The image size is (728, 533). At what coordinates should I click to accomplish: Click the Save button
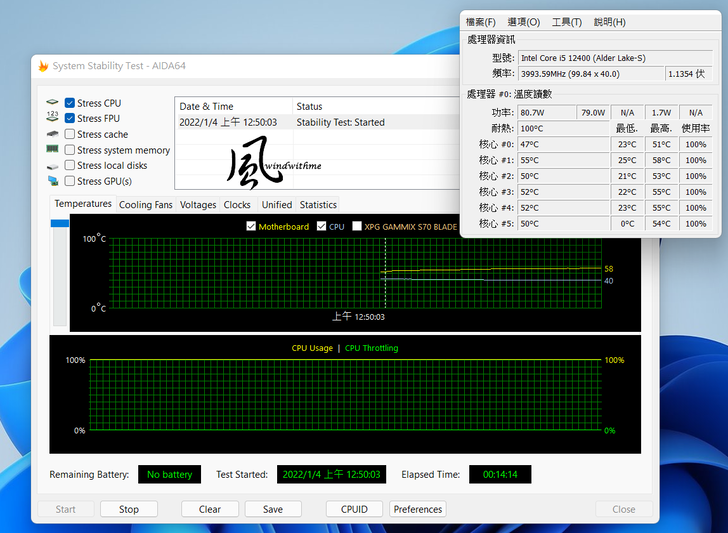[273, 509]
